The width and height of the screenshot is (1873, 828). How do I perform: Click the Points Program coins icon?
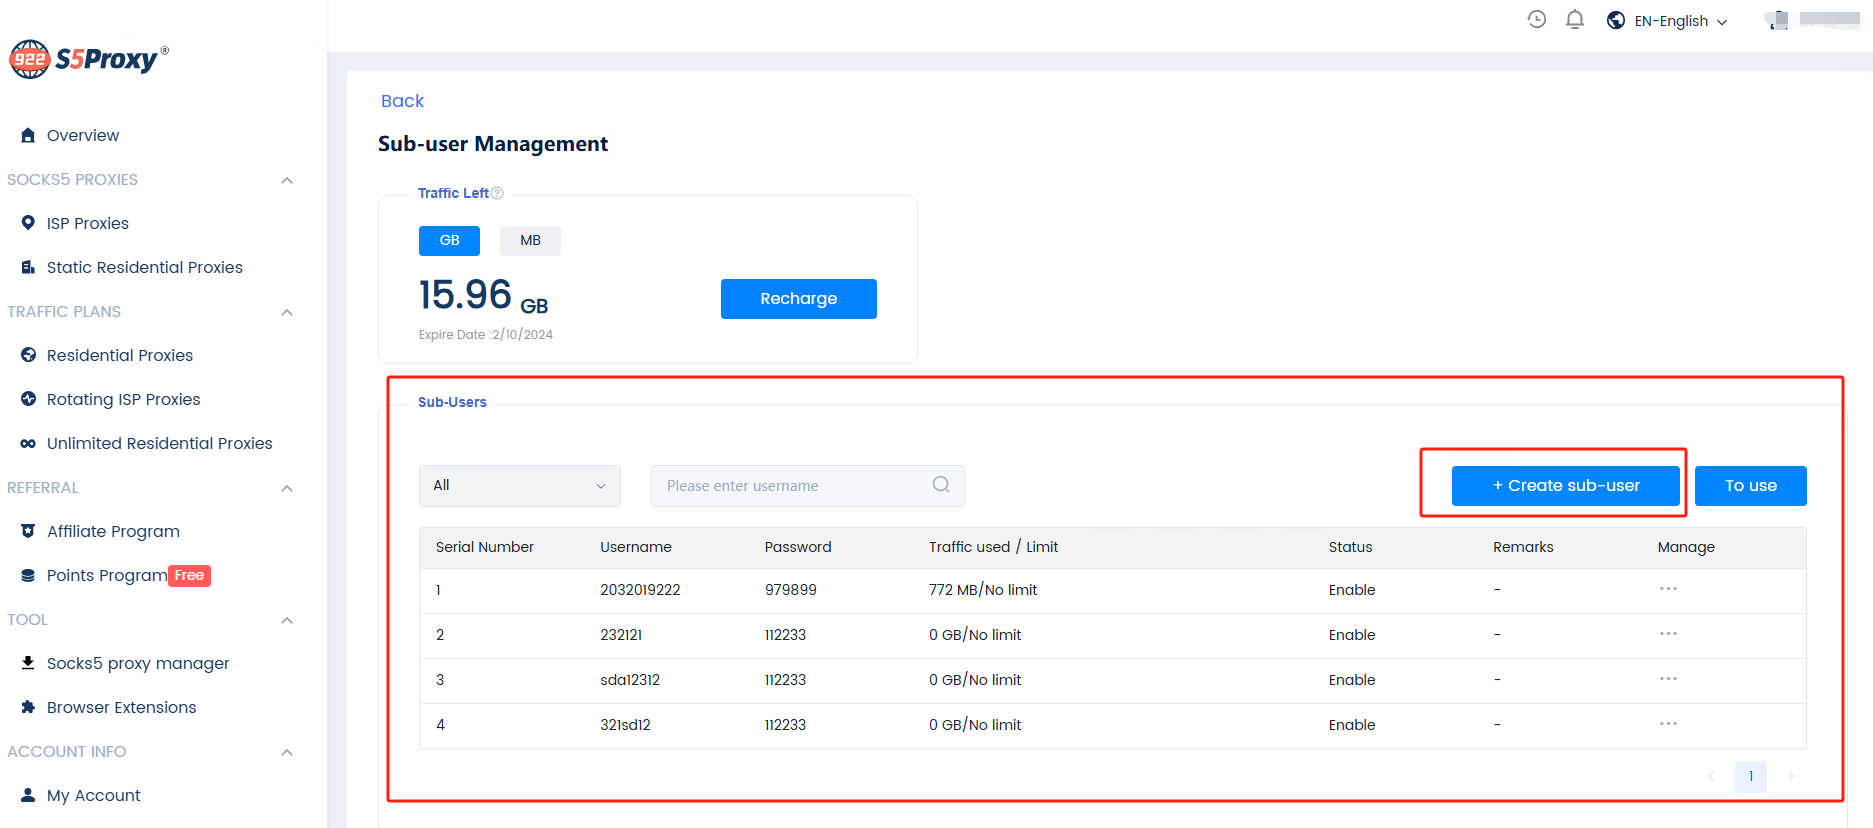pyautogui.click(x=28, y=575)
